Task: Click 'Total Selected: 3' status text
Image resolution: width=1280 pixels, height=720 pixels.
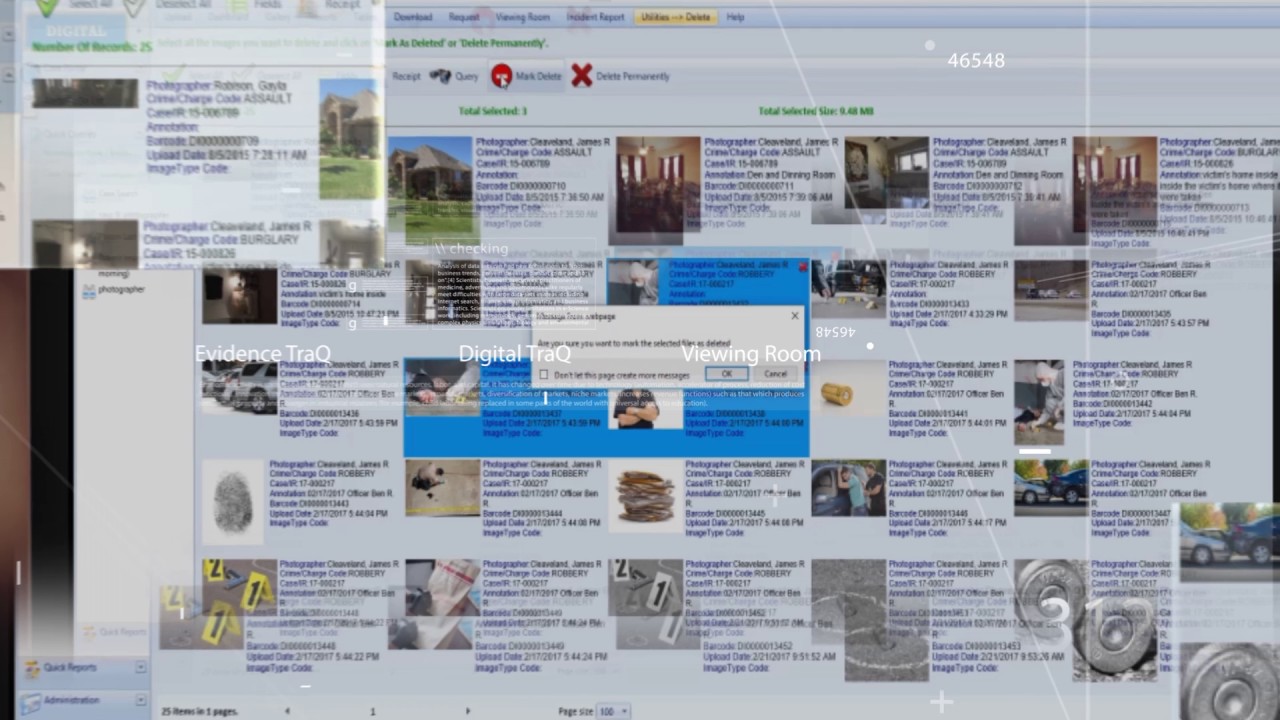Action: pyautogui.click(x=492, y=111)
